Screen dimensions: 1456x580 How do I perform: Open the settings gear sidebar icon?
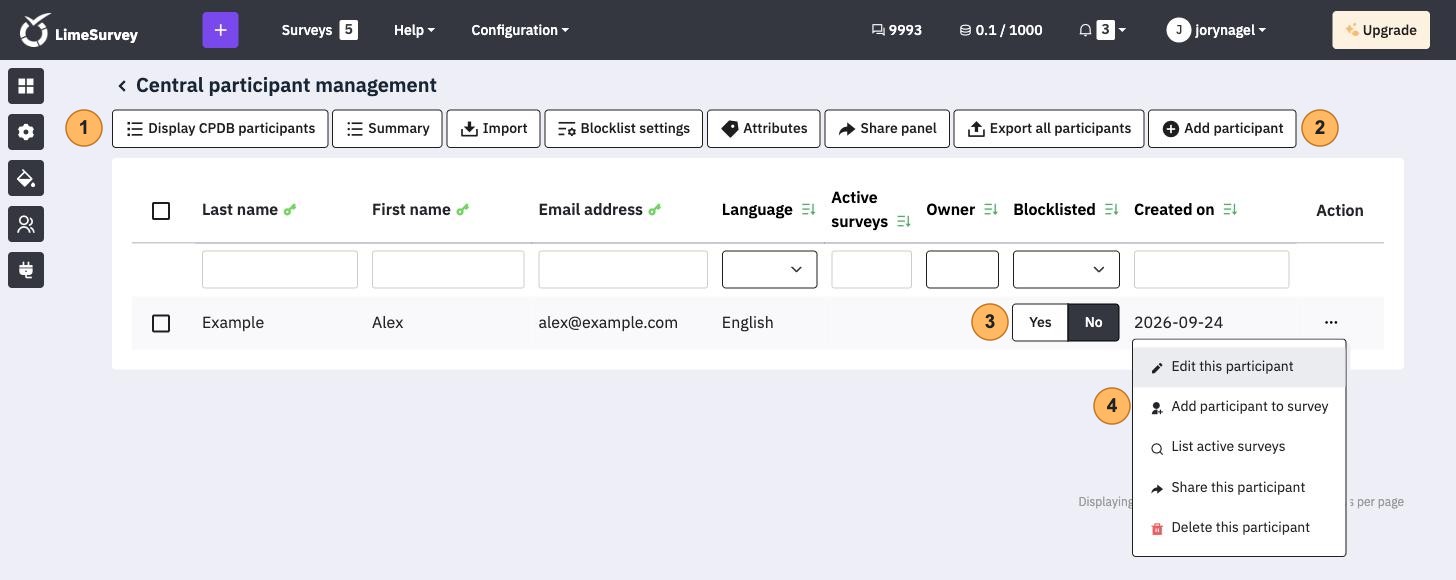click(x=26, y=132)
